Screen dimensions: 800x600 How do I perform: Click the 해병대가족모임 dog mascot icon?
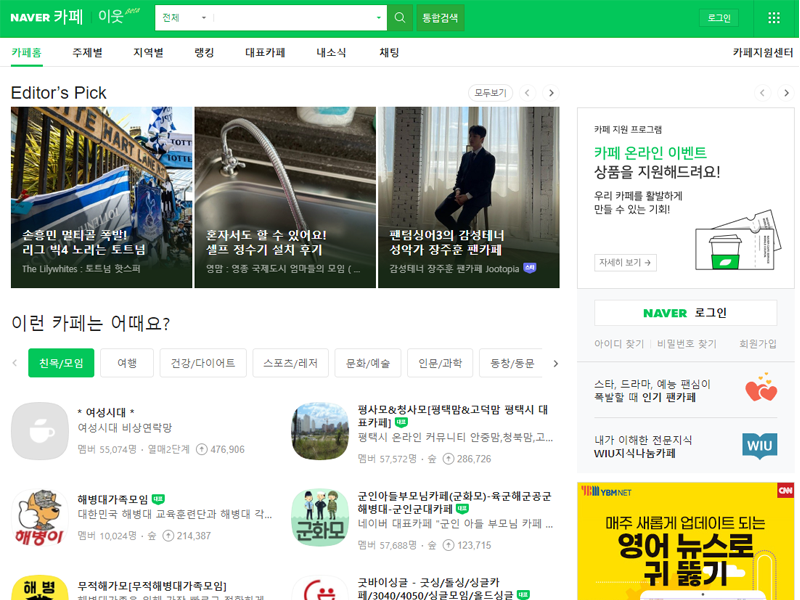(40, 517)
